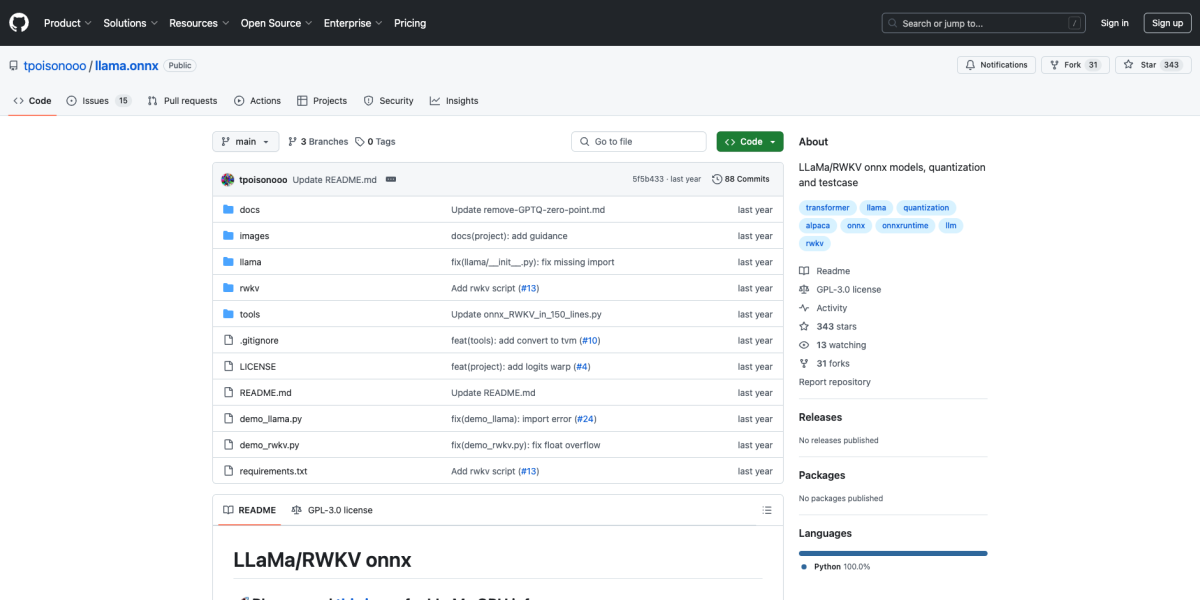Screen dimensions: 1200x600
Task: Expand the Product menu
Action: click(x=67, y=22)
